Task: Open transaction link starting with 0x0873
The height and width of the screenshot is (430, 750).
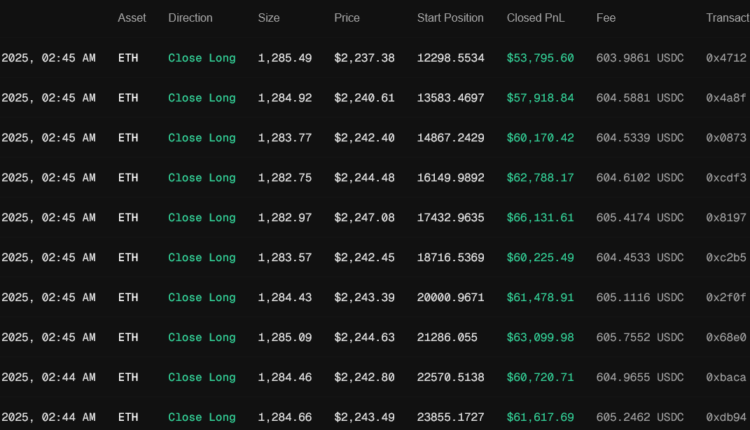Action: tap(726, 138)
